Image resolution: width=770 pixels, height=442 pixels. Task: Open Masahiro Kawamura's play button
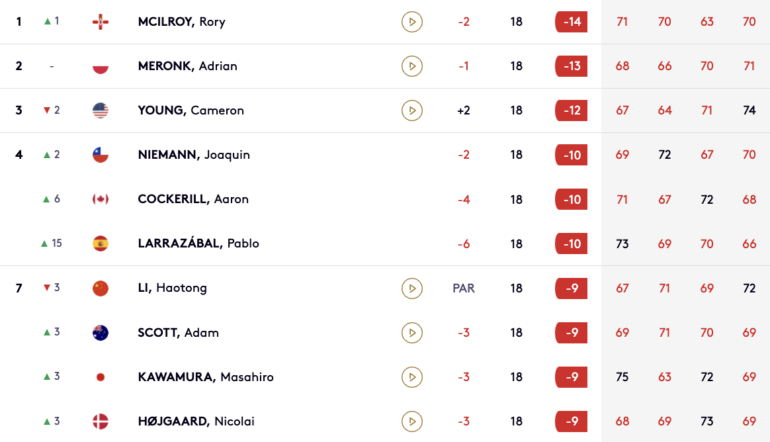(x=412, y=377)
